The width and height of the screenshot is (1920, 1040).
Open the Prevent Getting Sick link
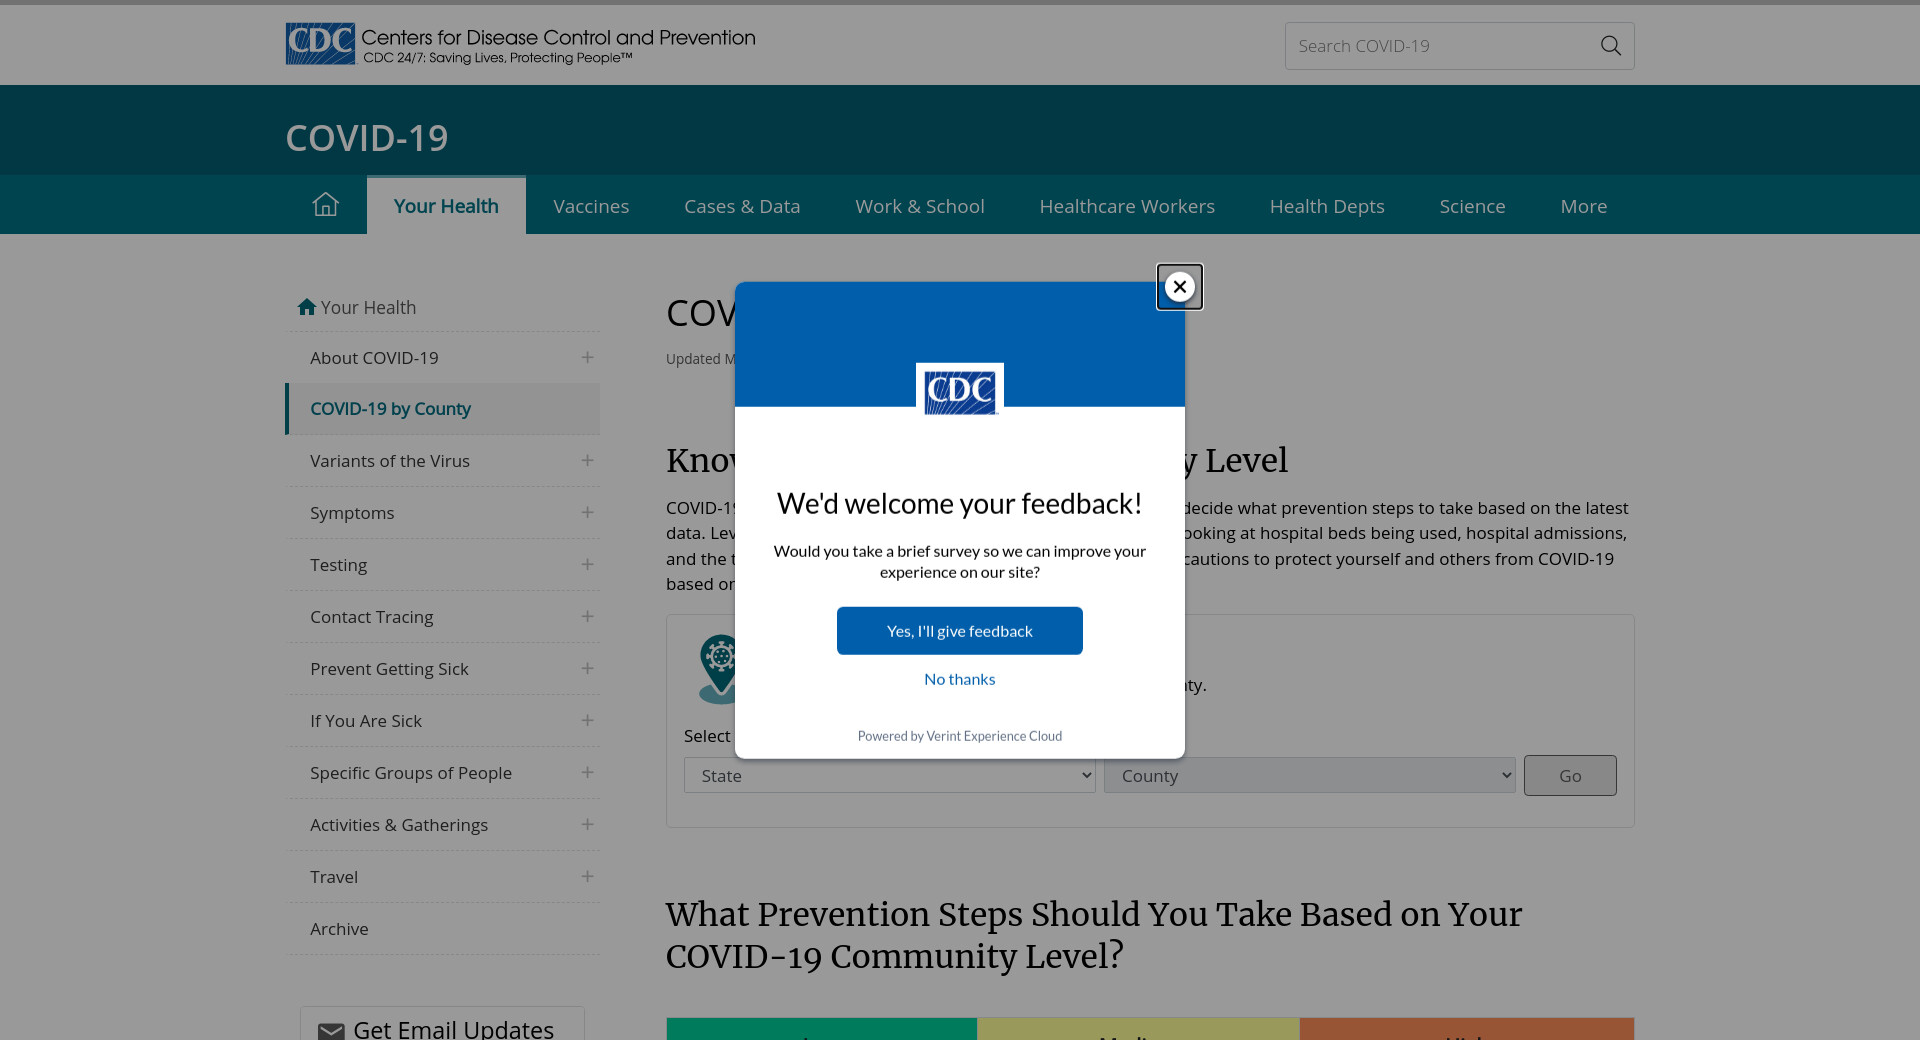pyautogui.click(x=389, y=669)
